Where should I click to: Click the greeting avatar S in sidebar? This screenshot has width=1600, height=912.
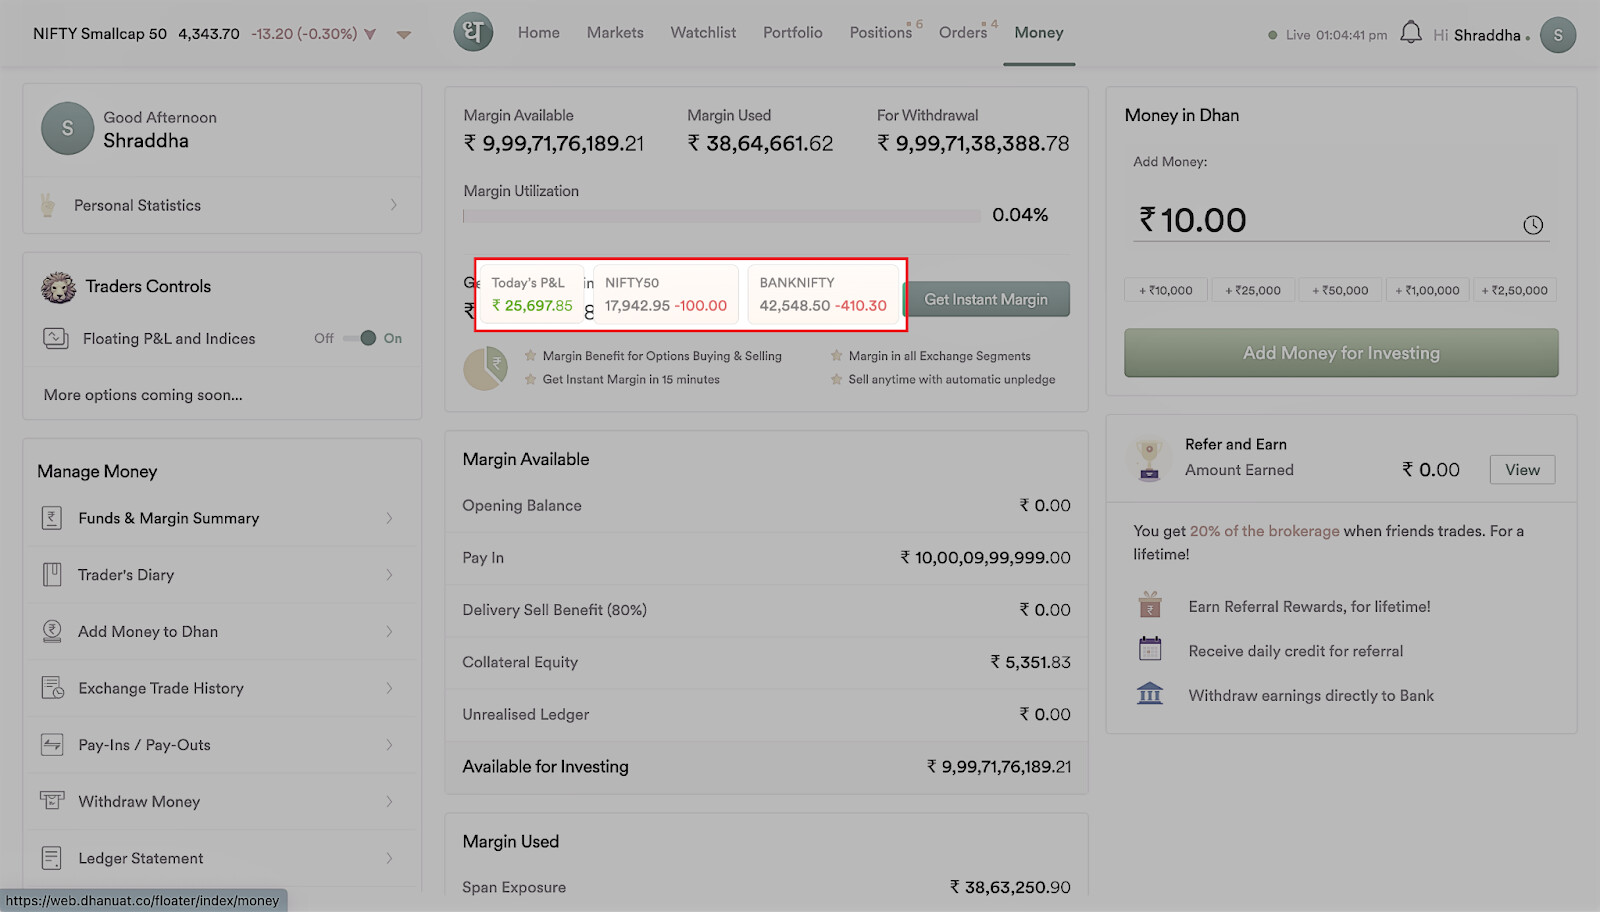(68, 128)
